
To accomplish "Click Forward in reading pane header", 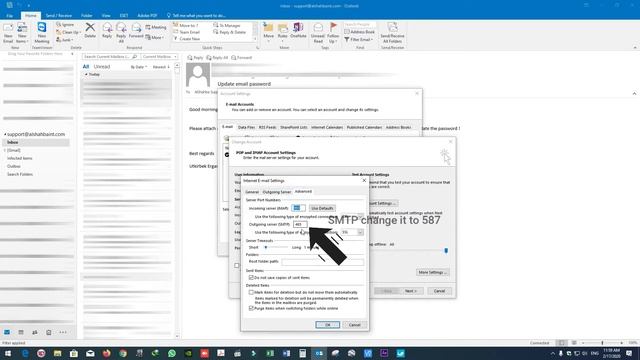I will 242,58.
